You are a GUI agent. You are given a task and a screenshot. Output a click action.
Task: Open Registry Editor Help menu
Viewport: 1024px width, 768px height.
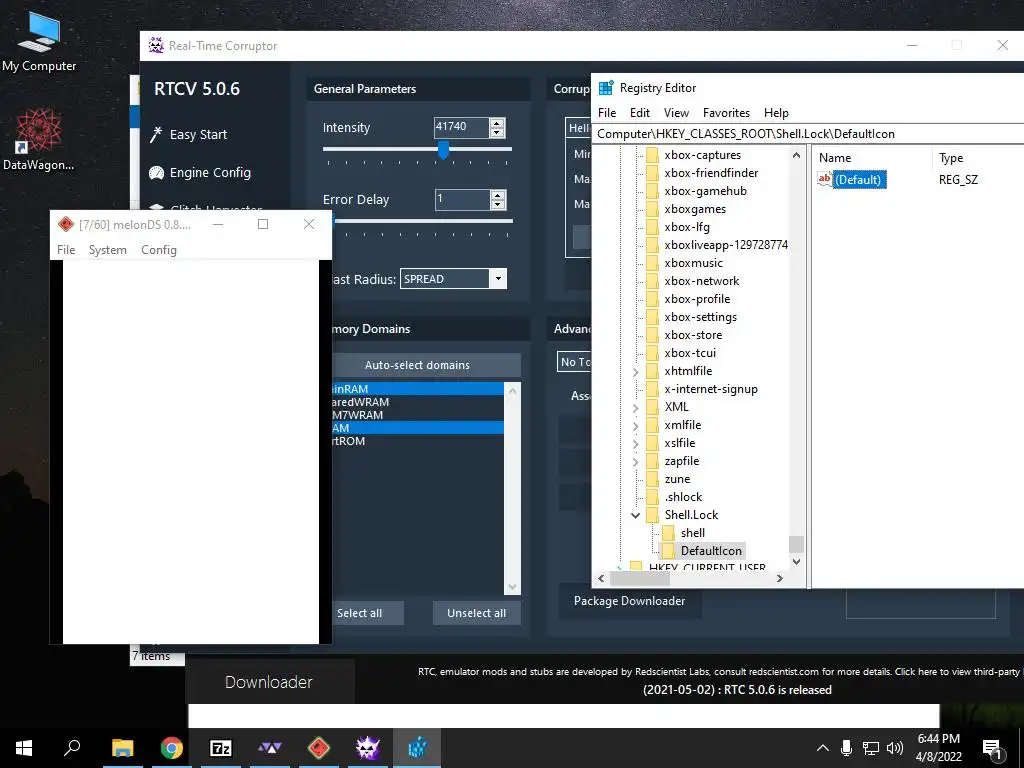tap(776, 112)
